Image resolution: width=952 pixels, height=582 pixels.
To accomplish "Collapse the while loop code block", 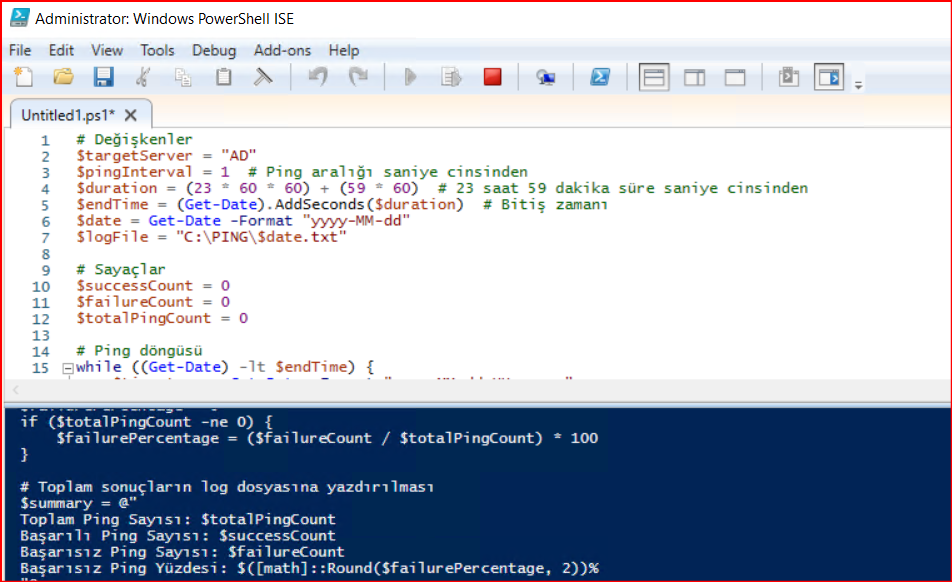I will [x=68, y=368].
